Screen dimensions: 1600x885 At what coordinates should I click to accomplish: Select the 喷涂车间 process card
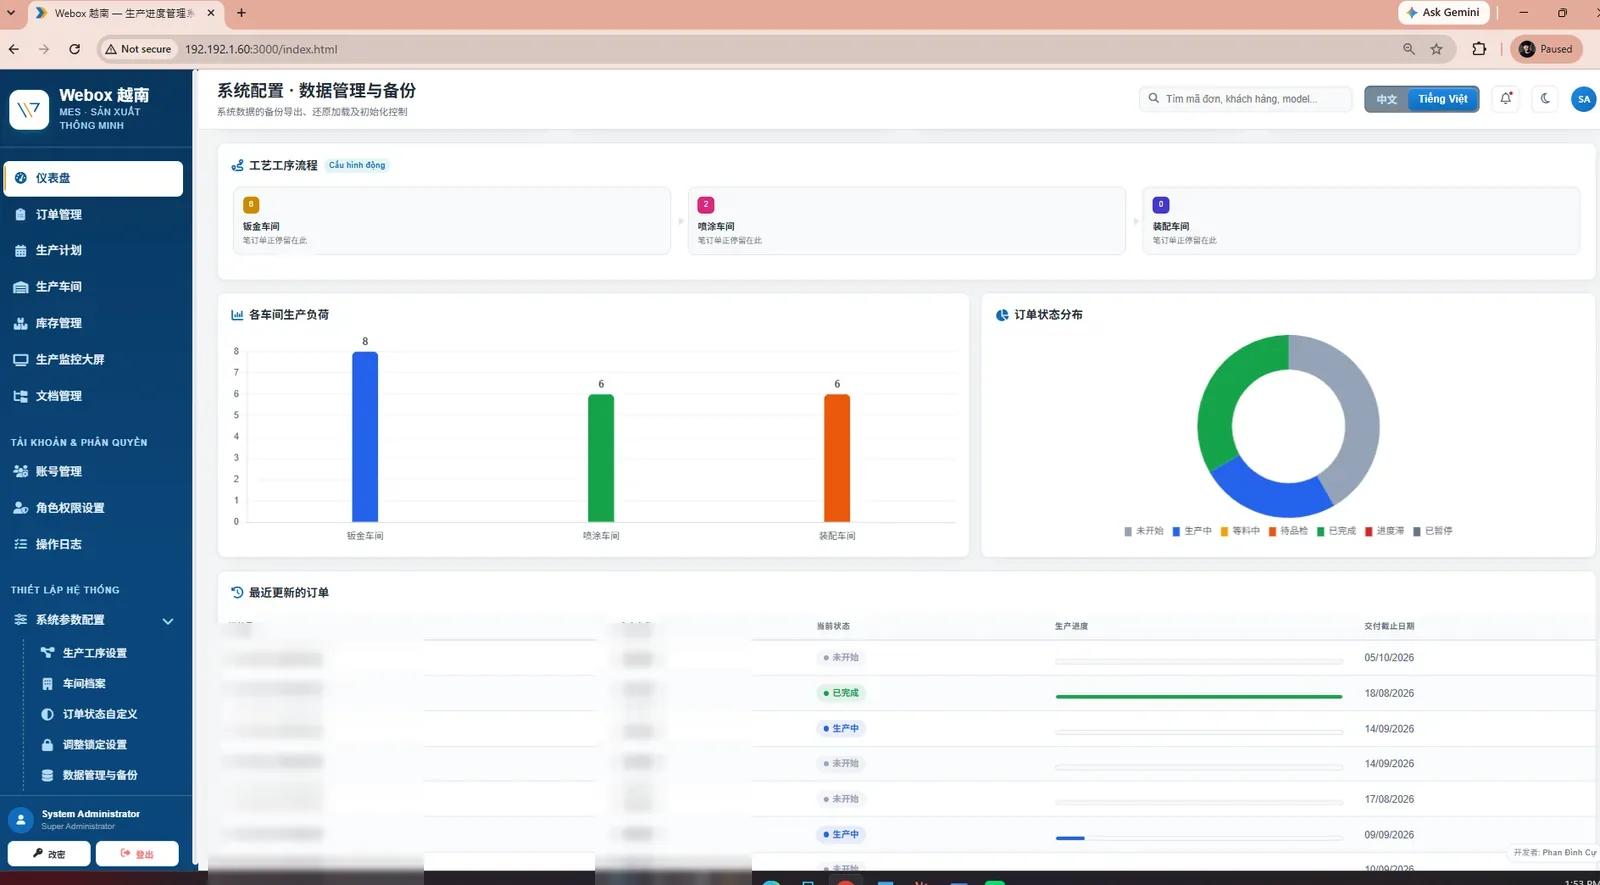[x=907, y=220]
